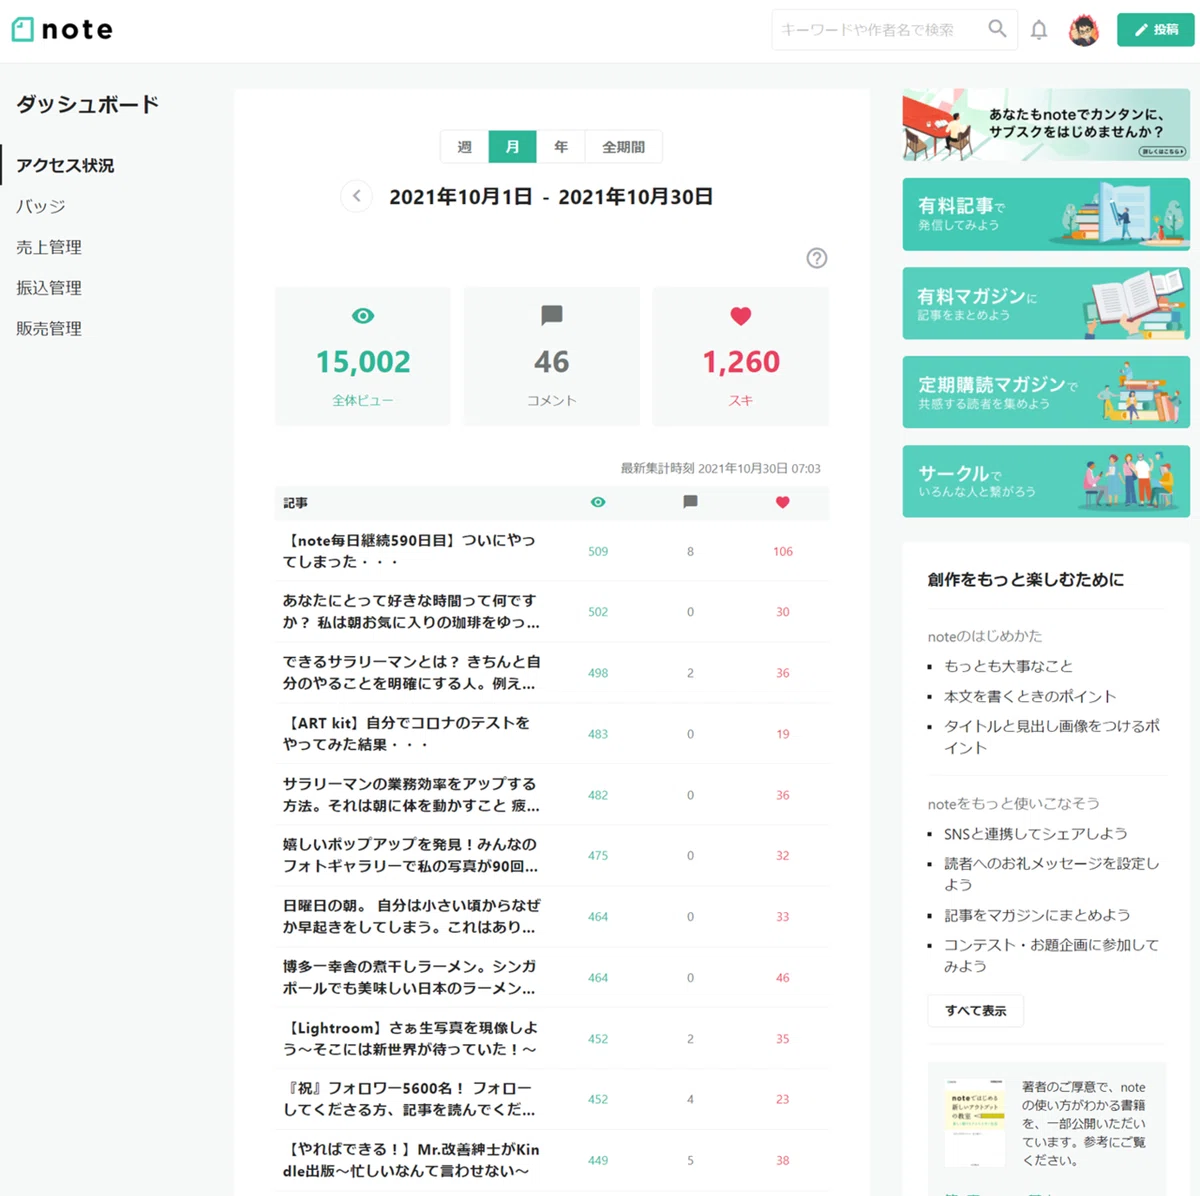Open article 嬉しいポップアップを発見！
Image resolution: width=1200 pixels, height=1196 pixels.
pyautogui.click(x=410, y=855)
